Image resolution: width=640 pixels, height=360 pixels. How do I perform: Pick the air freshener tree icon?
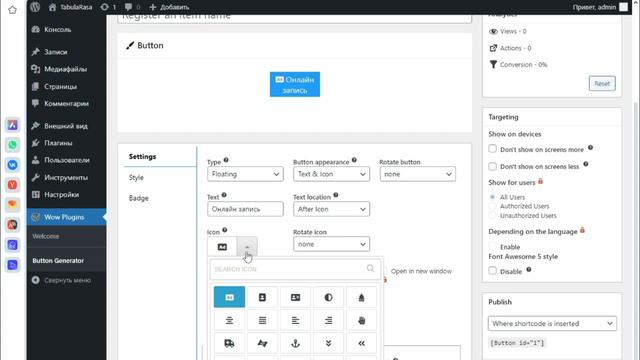pos(361,297)
